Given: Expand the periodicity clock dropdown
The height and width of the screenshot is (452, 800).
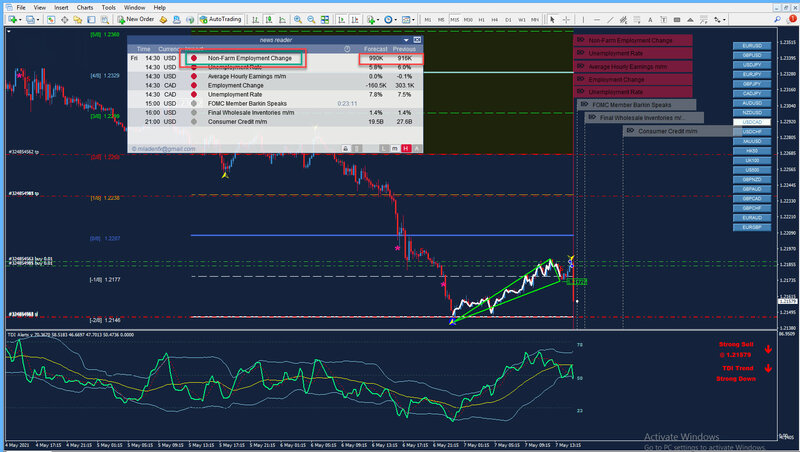Looking at the screenshot, I should [395, 20].
